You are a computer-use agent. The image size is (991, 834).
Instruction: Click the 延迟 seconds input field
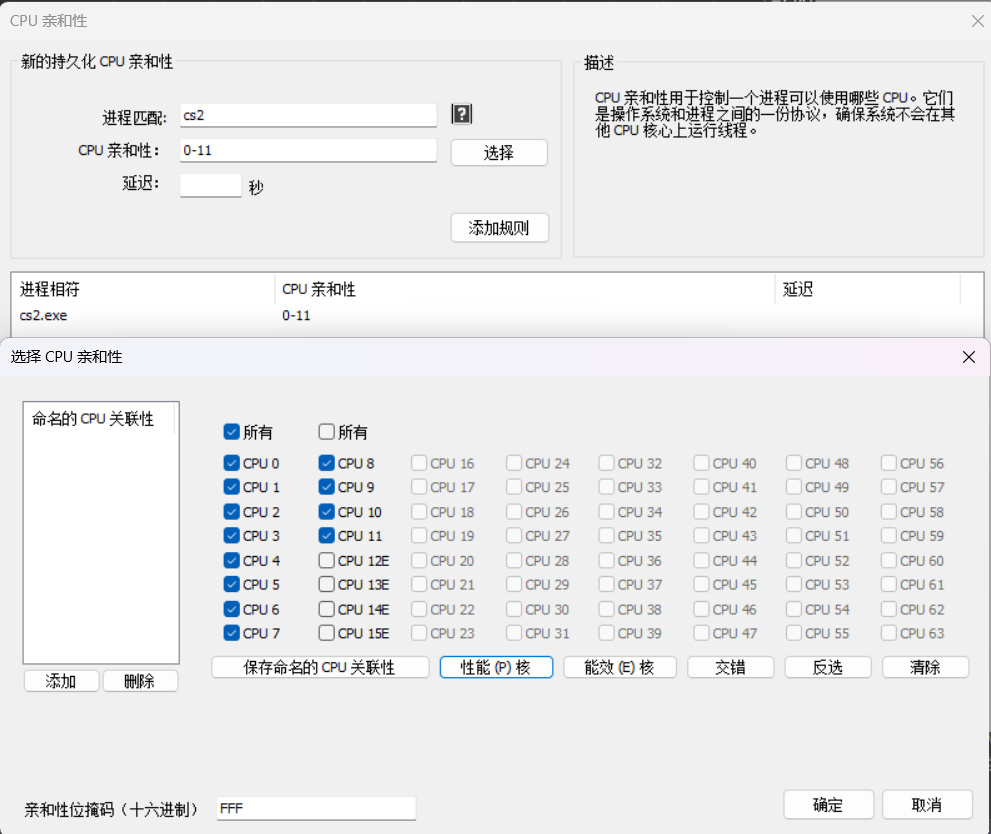[x=210, y=185]
